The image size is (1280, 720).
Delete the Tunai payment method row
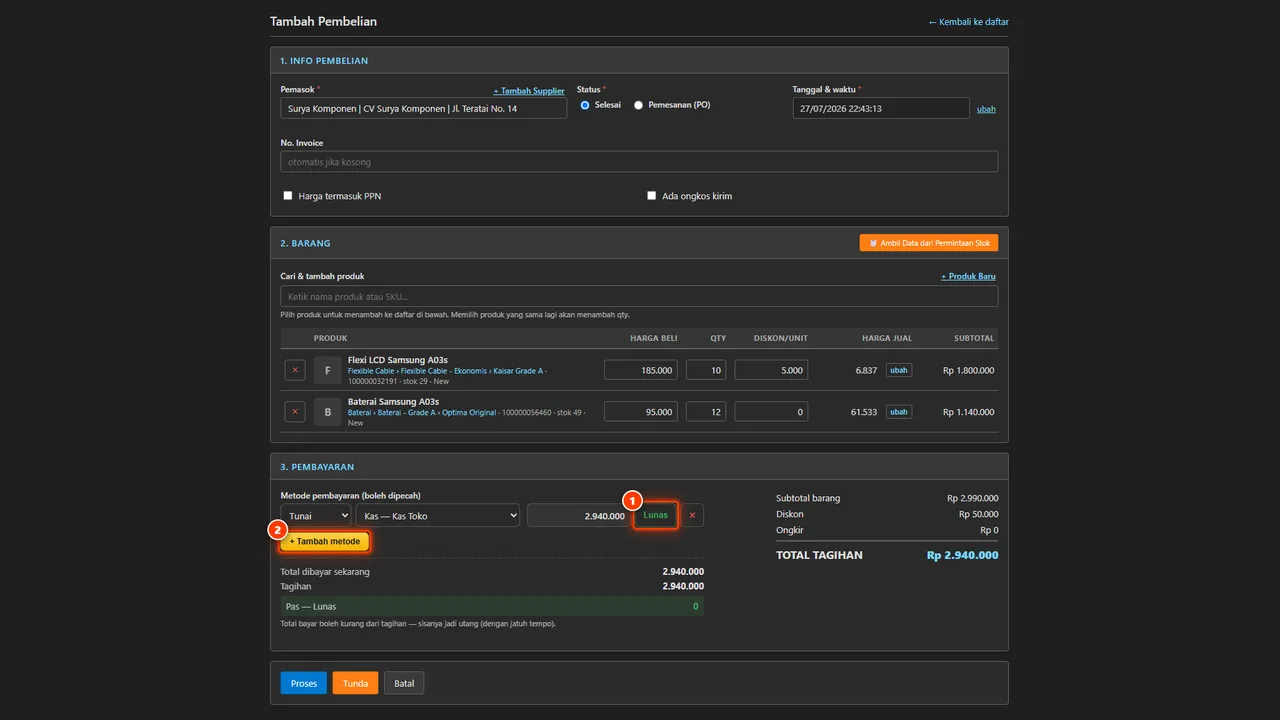pyautogui.click(x=692, y=515)
